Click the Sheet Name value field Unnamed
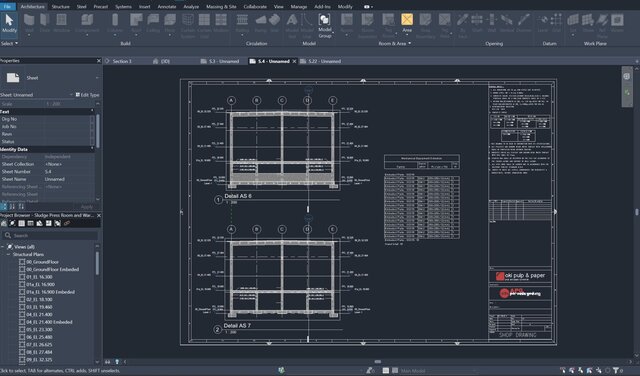Screen dimensions: 640x376 [x=69, y=179]
